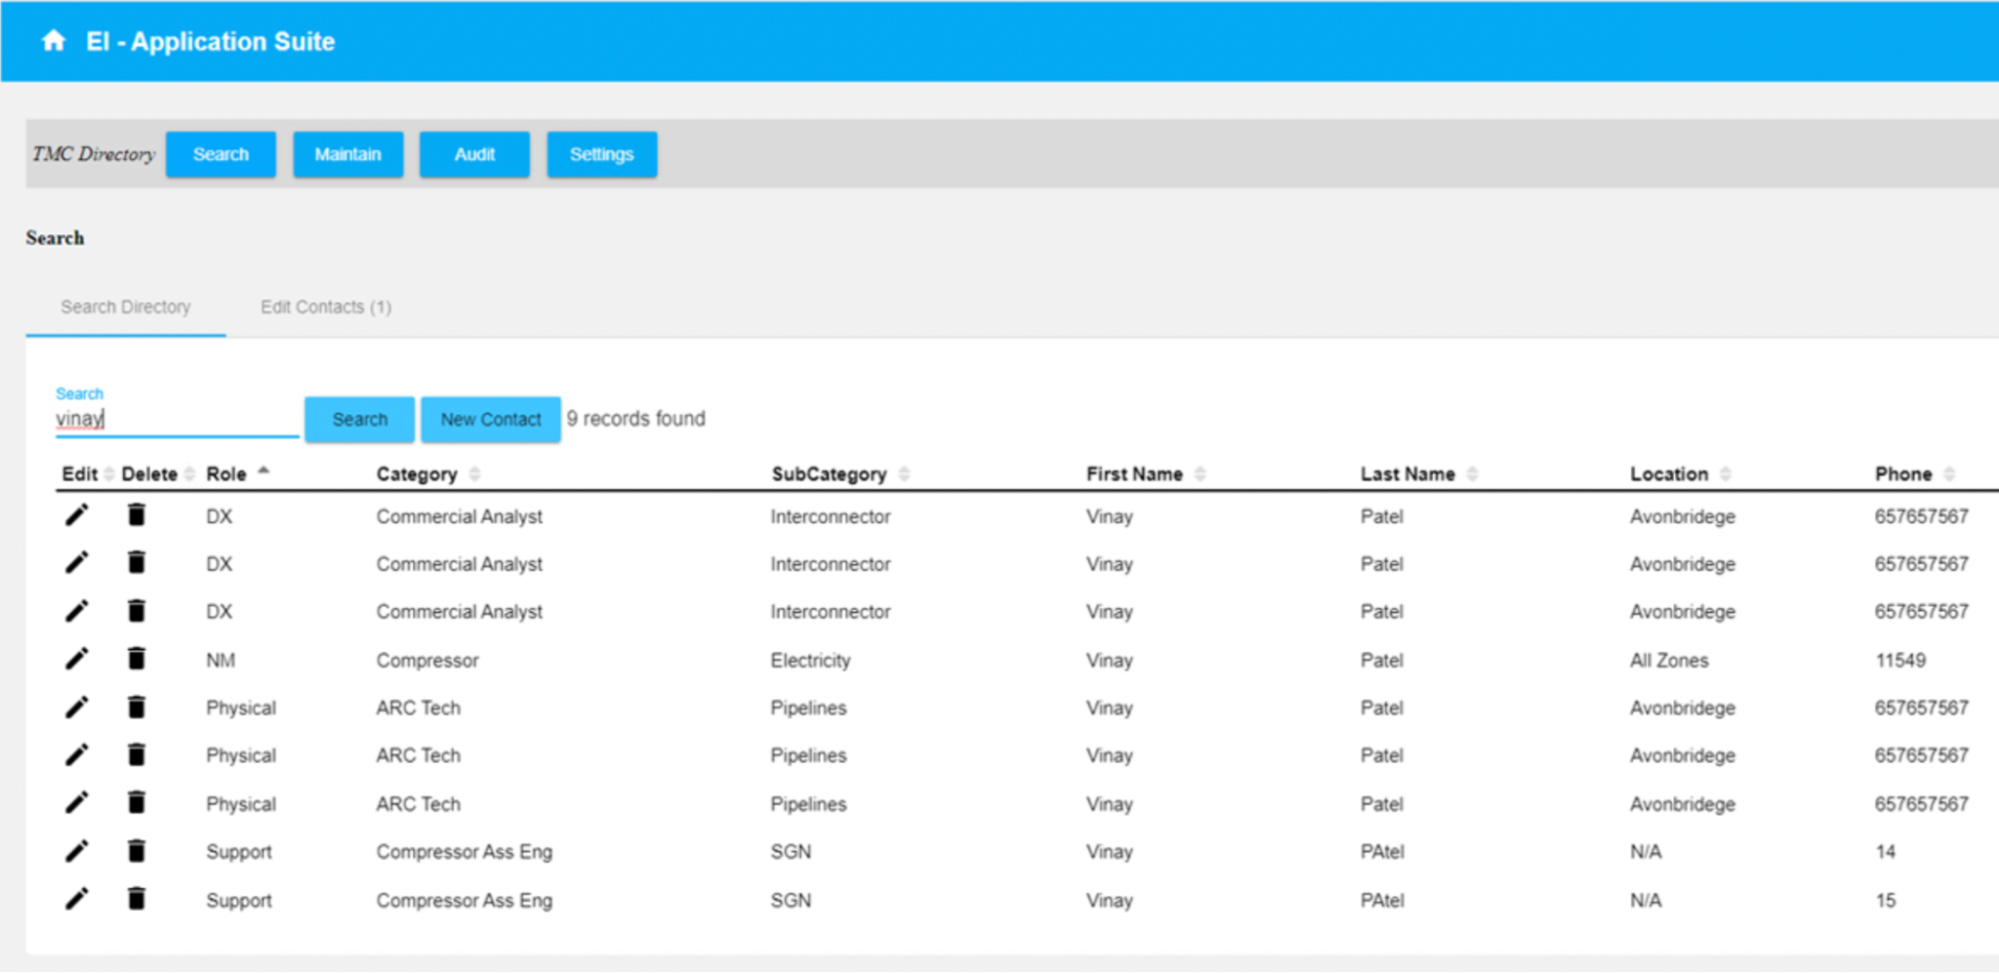The width and height of the screenshot is (1999, 973).
Task: Focus the search field containing vinay
Action: pos(175,419)
